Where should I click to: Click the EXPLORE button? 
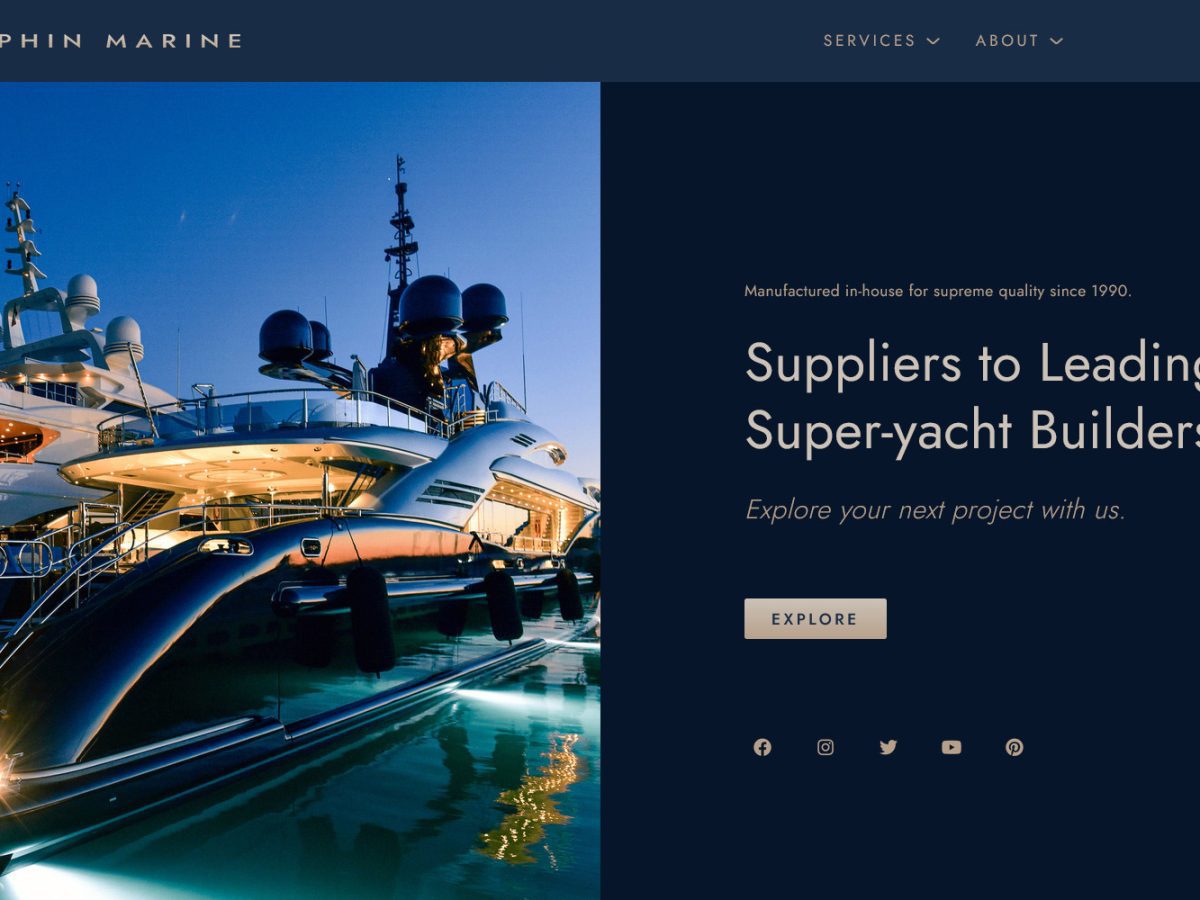pyautogui.click(x=815, y=619)
